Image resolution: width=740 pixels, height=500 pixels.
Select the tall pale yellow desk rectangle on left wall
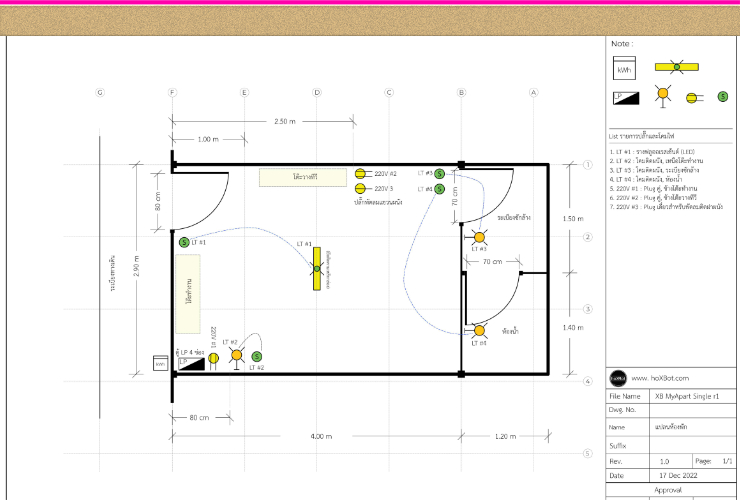(189, 293)
